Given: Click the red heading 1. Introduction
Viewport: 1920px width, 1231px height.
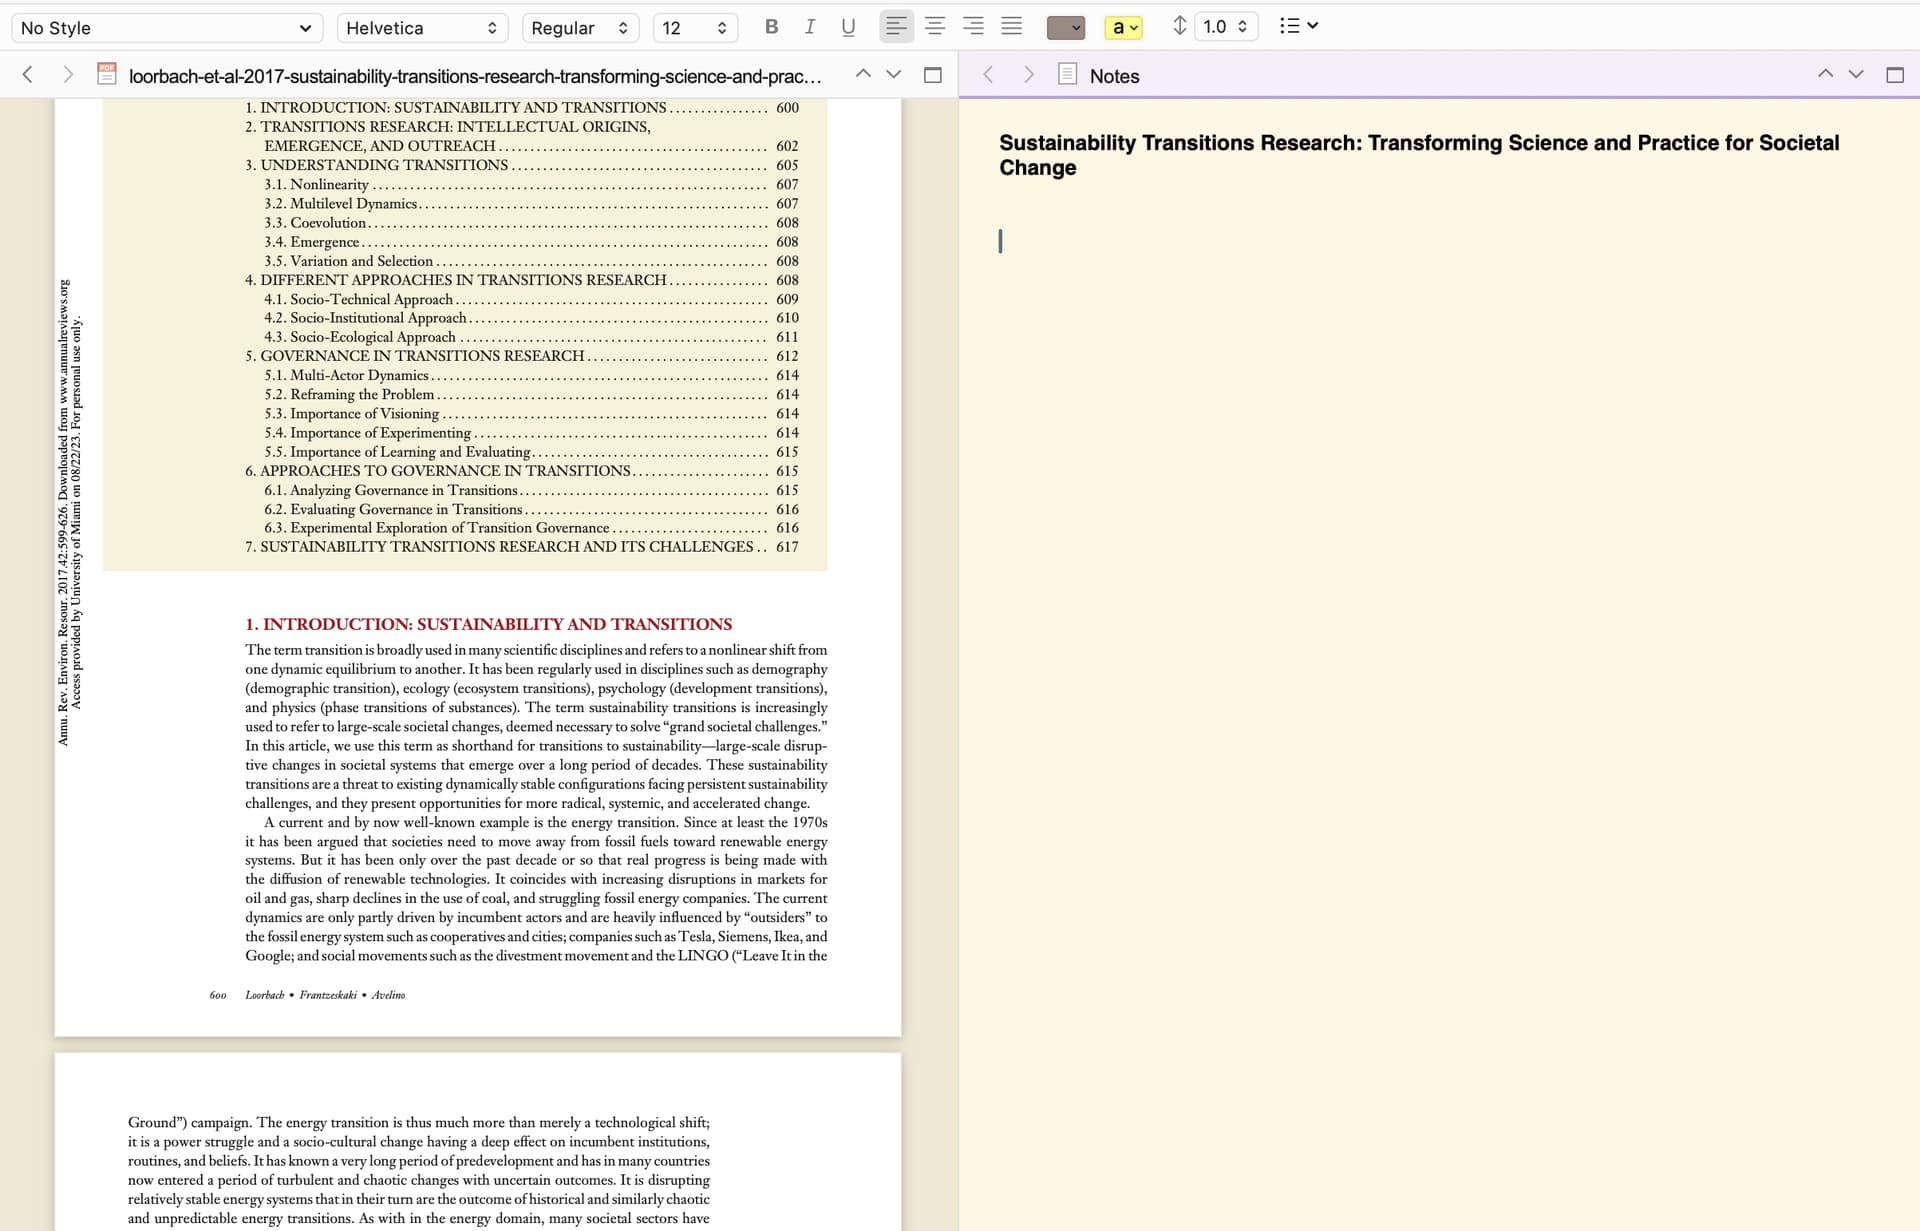Looking at the screenshot, I should tap(488, 624).
